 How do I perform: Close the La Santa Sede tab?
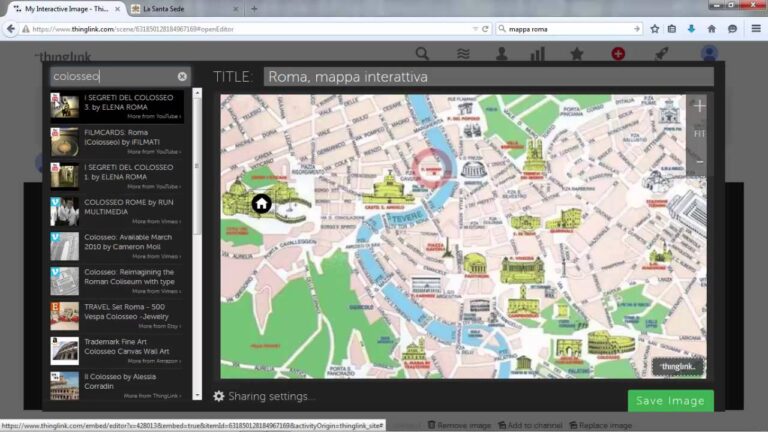(236, 9)
